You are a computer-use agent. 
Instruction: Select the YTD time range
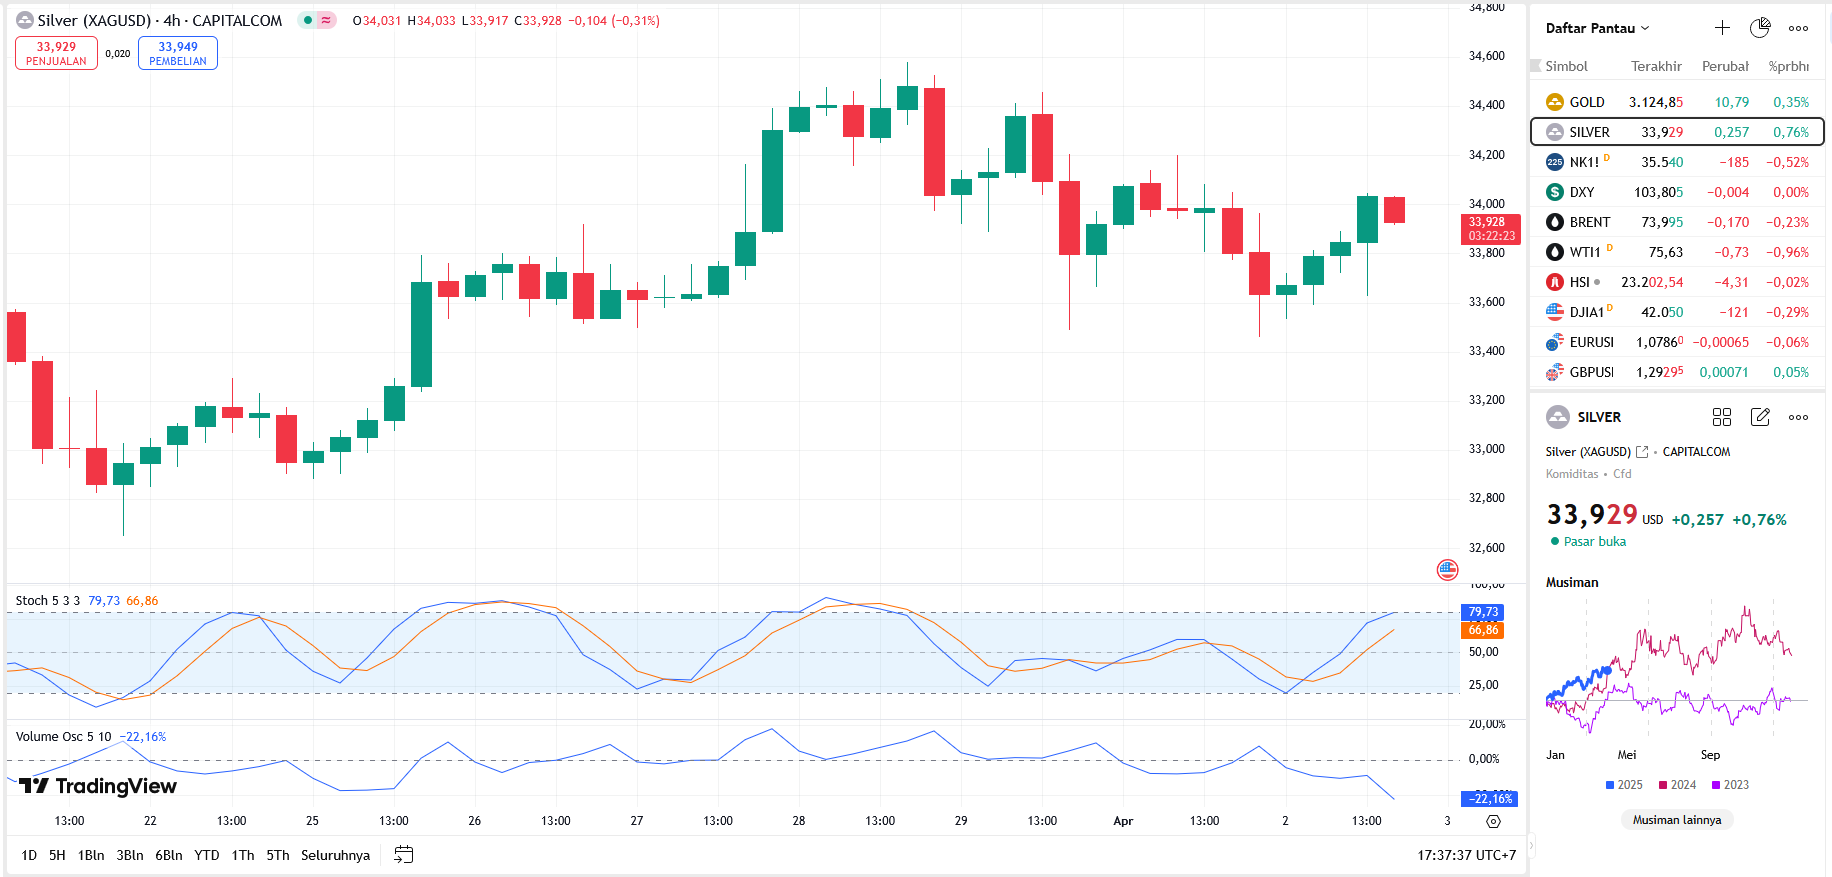(x=206, y=855)
